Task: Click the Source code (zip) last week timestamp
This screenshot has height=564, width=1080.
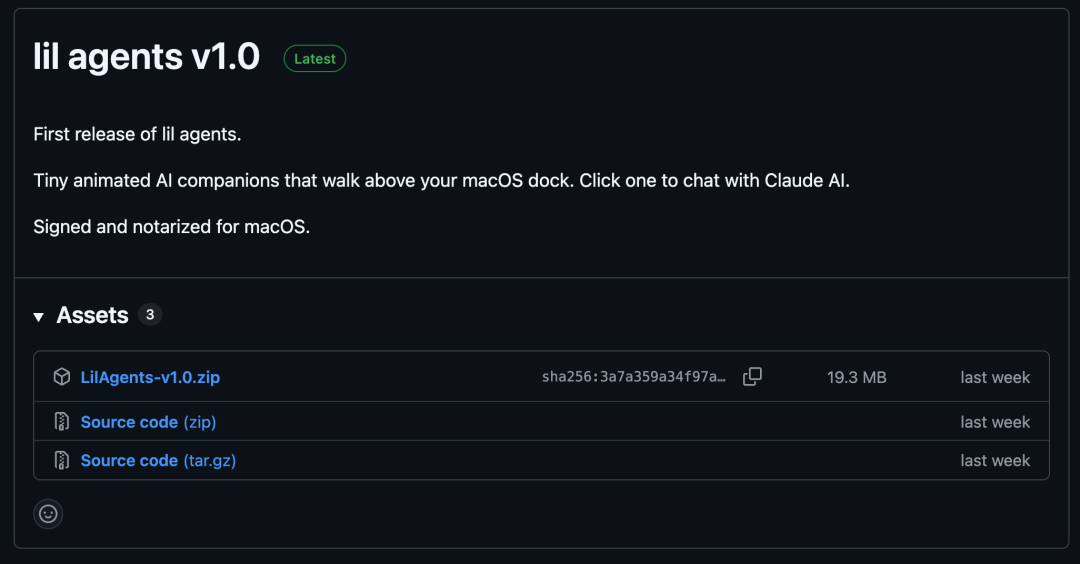Action: point(994,422)
